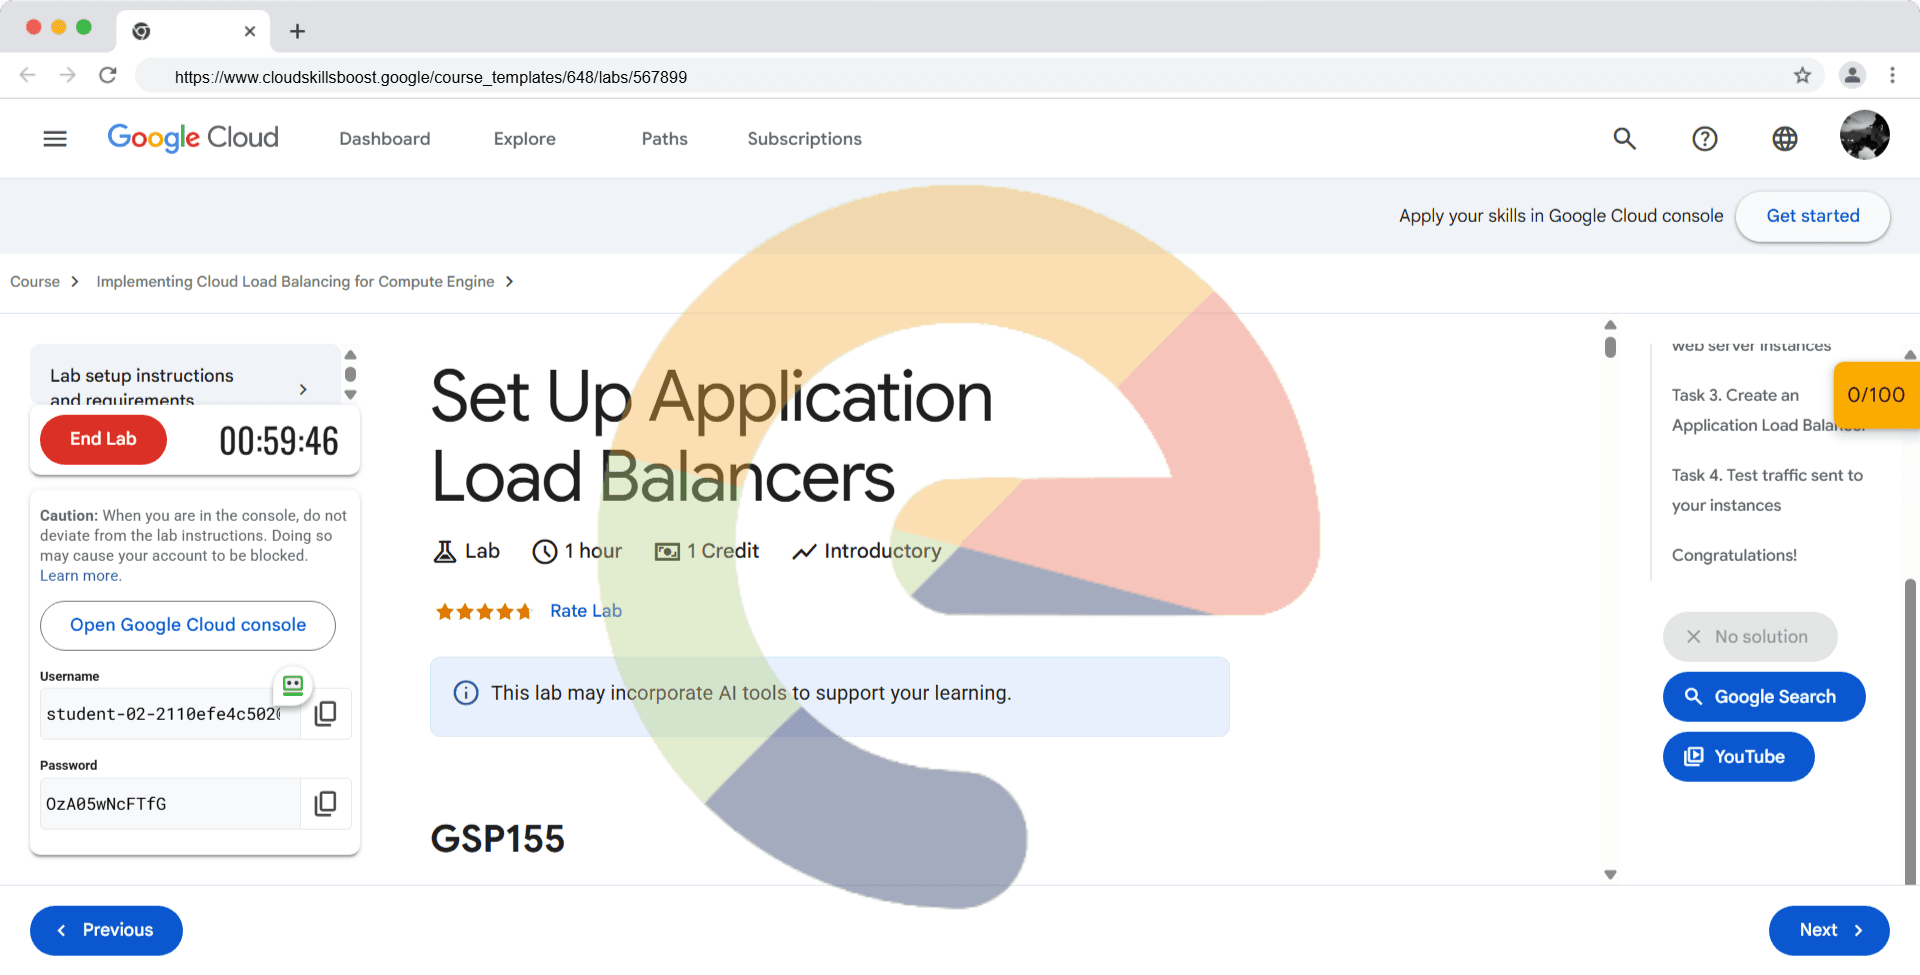Close the current browser tab
Viewport: 1920px width, 975px height.
tap(250, 31)
